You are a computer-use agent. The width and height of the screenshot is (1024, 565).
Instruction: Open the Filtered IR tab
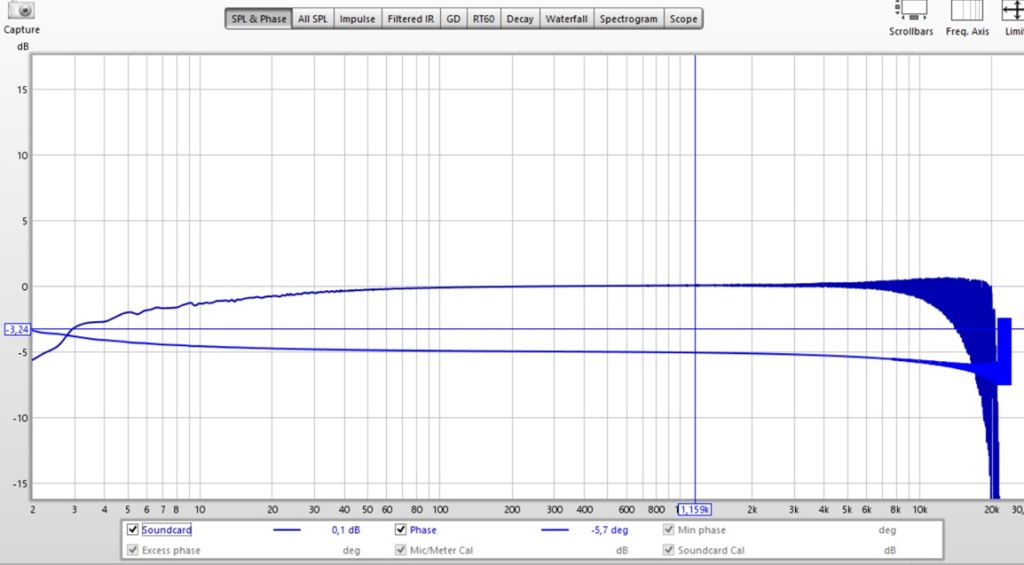pos(411,19)
